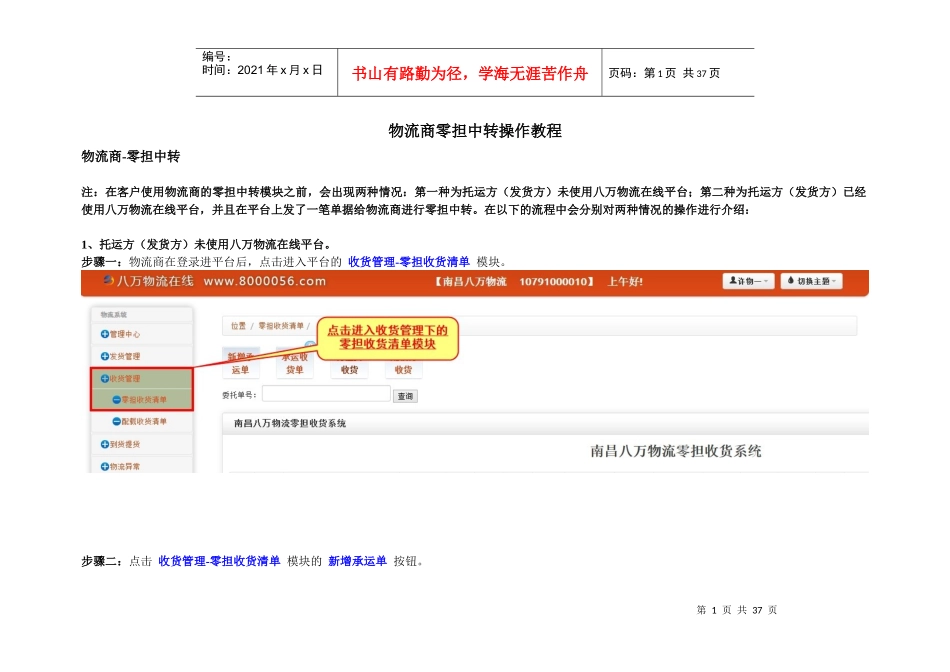Click the 步骤二： label

coord(102,561)
